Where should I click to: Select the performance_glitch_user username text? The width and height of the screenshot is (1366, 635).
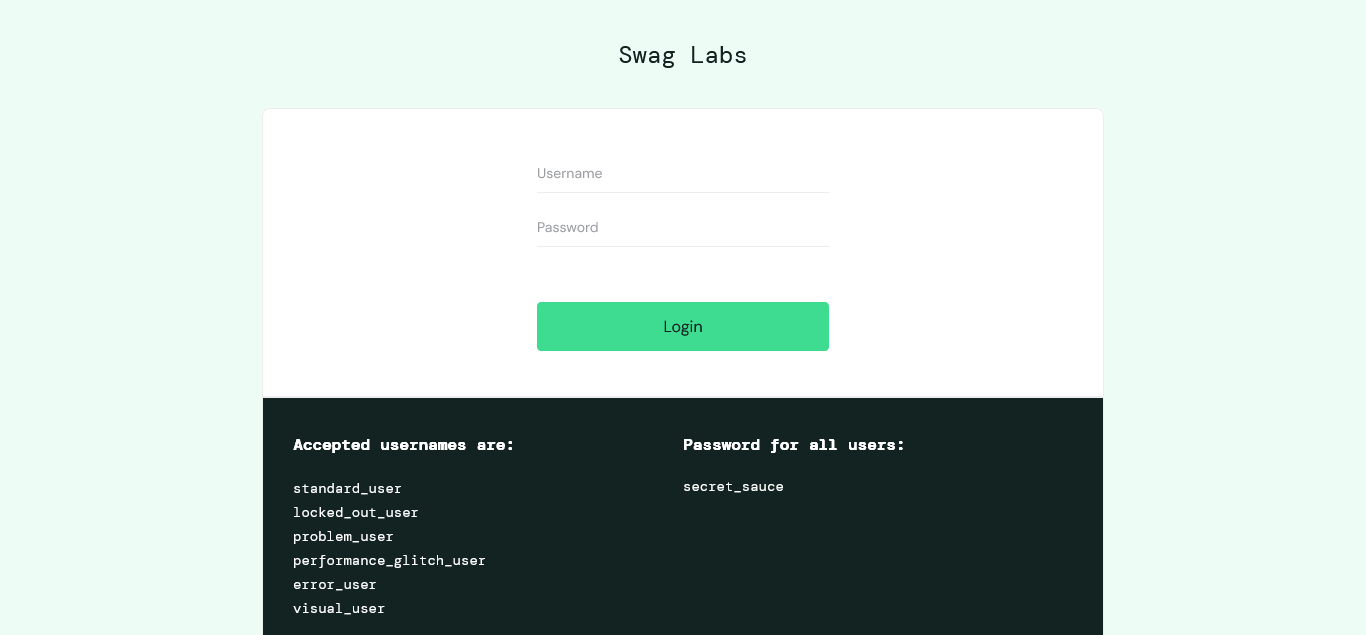(389, 561)
